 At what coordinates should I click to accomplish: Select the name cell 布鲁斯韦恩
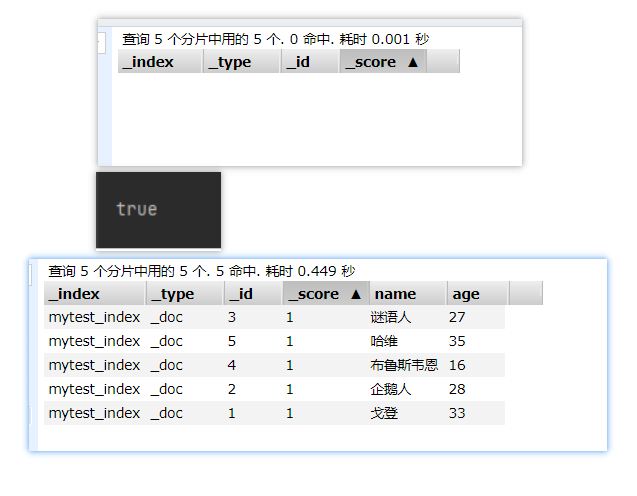point(404,365)
